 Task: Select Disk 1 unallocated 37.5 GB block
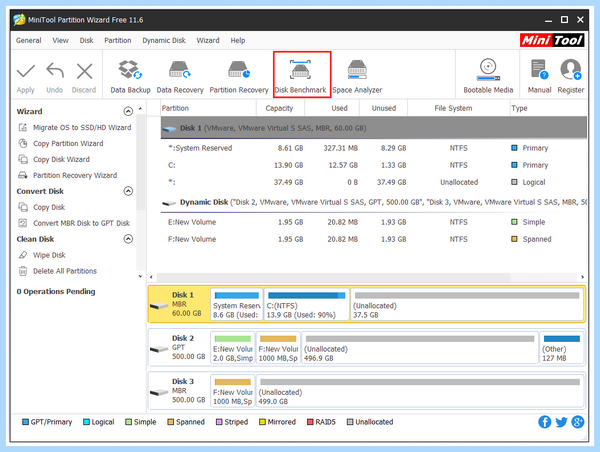[x=467, y=305]
